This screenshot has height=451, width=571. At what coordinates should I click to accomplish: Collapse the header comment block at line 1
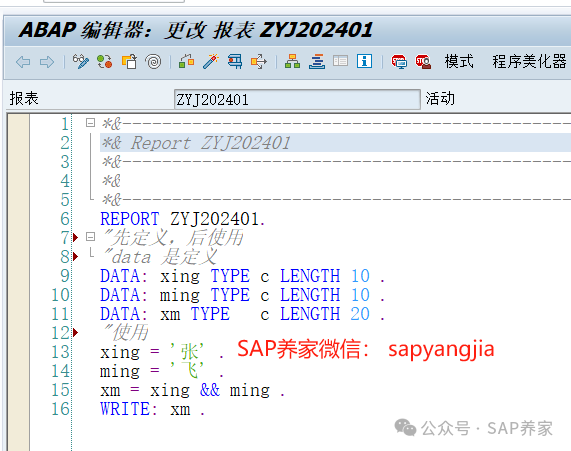[x=90, y=123]
